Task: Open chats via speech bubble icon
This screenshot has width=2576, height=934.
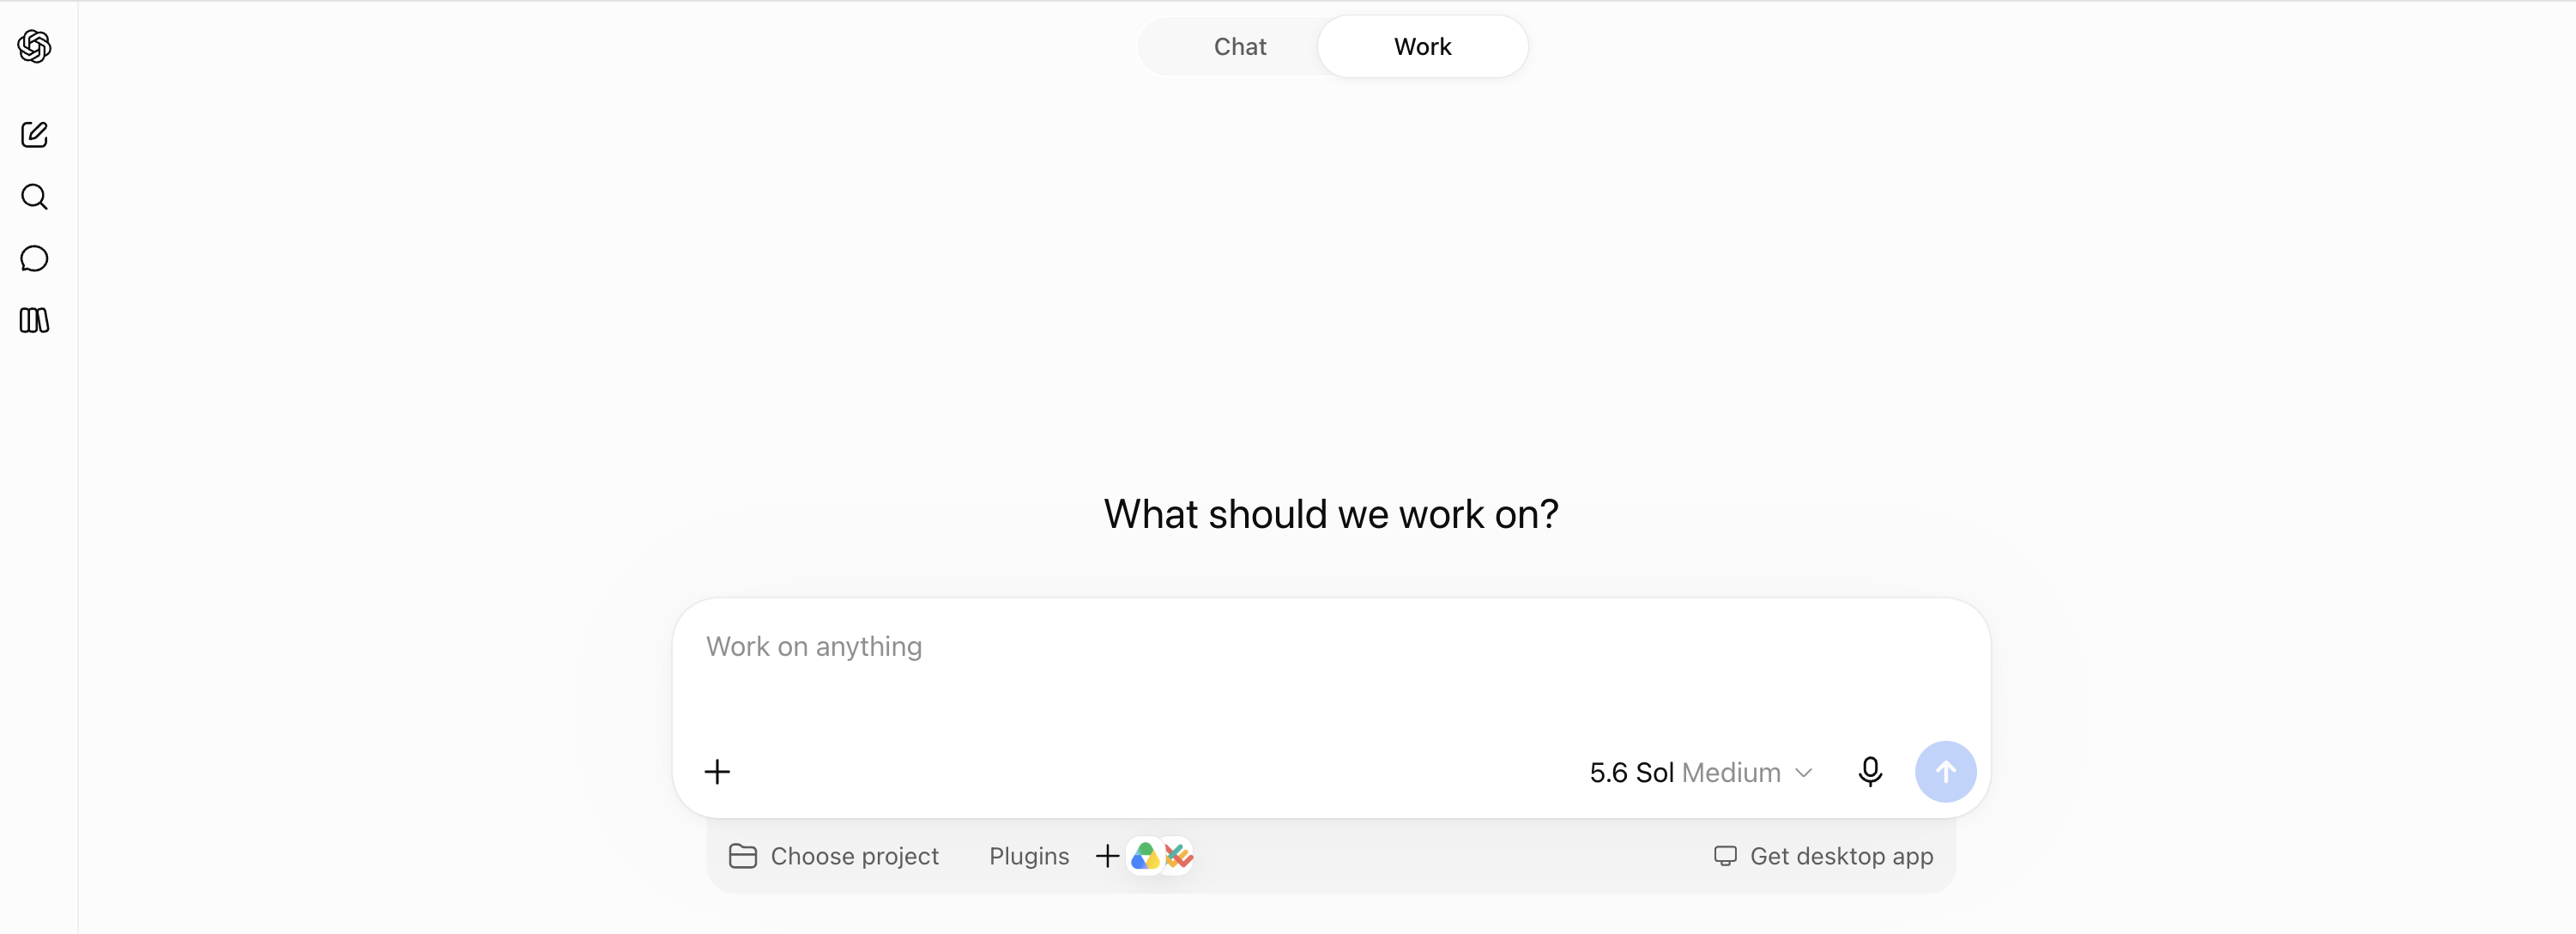Action: [34, 258]
